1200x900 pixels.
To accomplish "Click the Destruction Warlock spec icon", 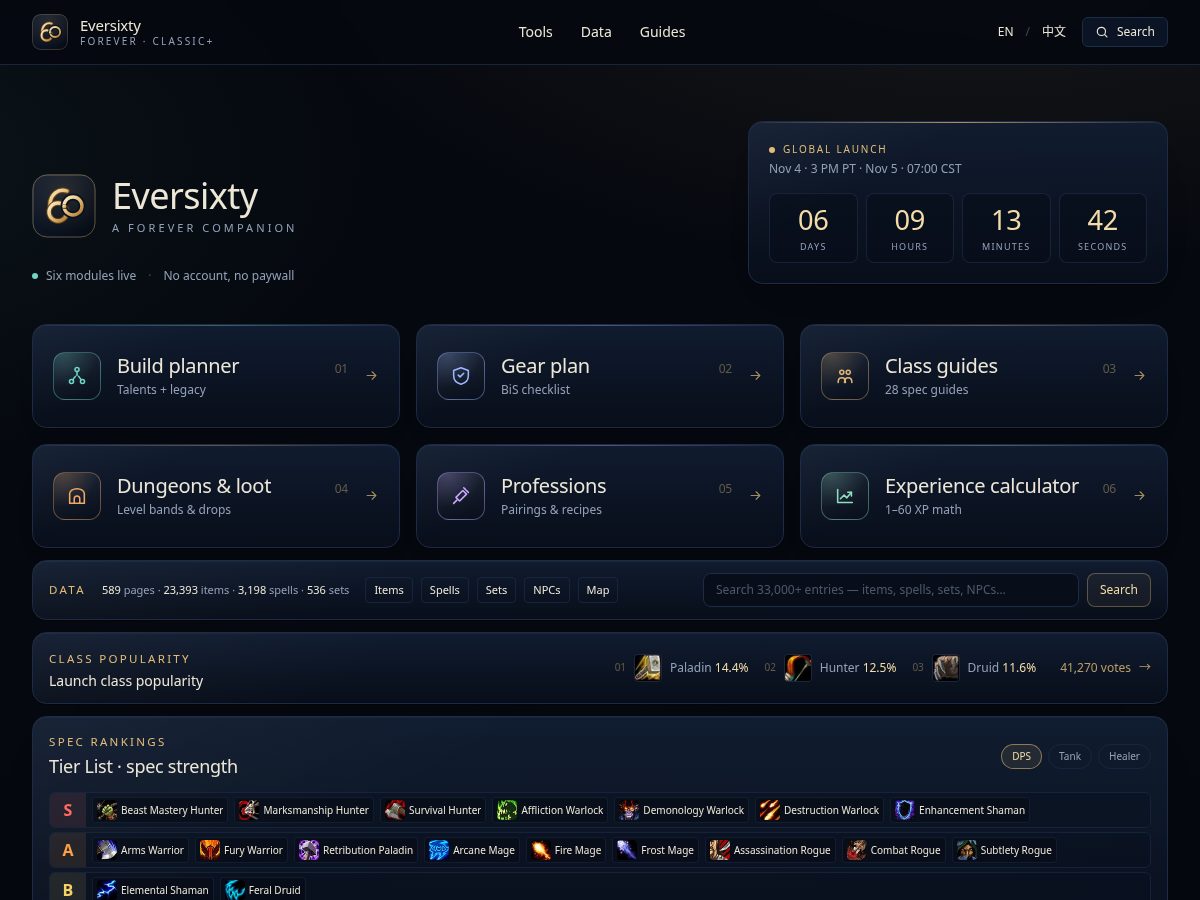I will pos(770,810).
